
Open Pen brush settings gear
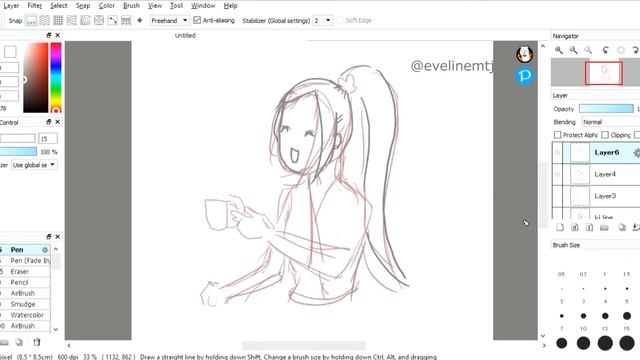point(45,250)
